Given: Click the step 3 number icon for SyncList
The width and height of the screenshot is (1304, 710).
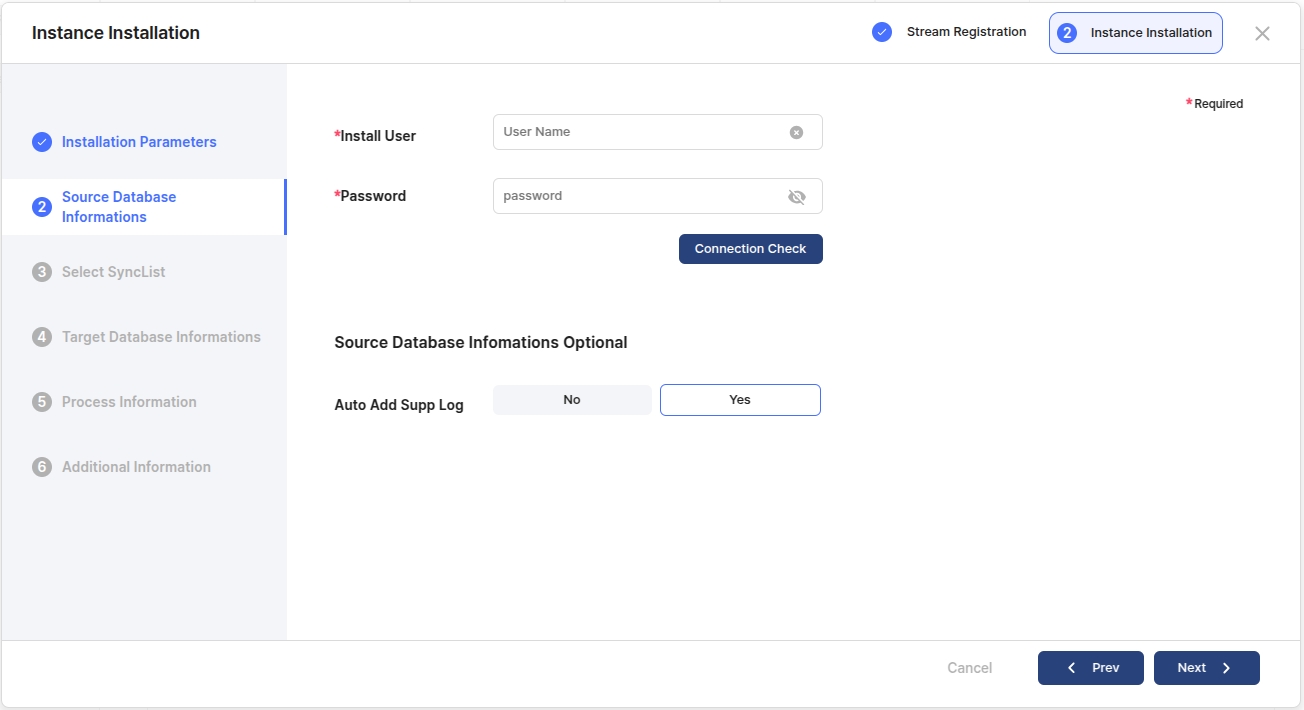Looking at the screenshot, I should tap(42, 272).
